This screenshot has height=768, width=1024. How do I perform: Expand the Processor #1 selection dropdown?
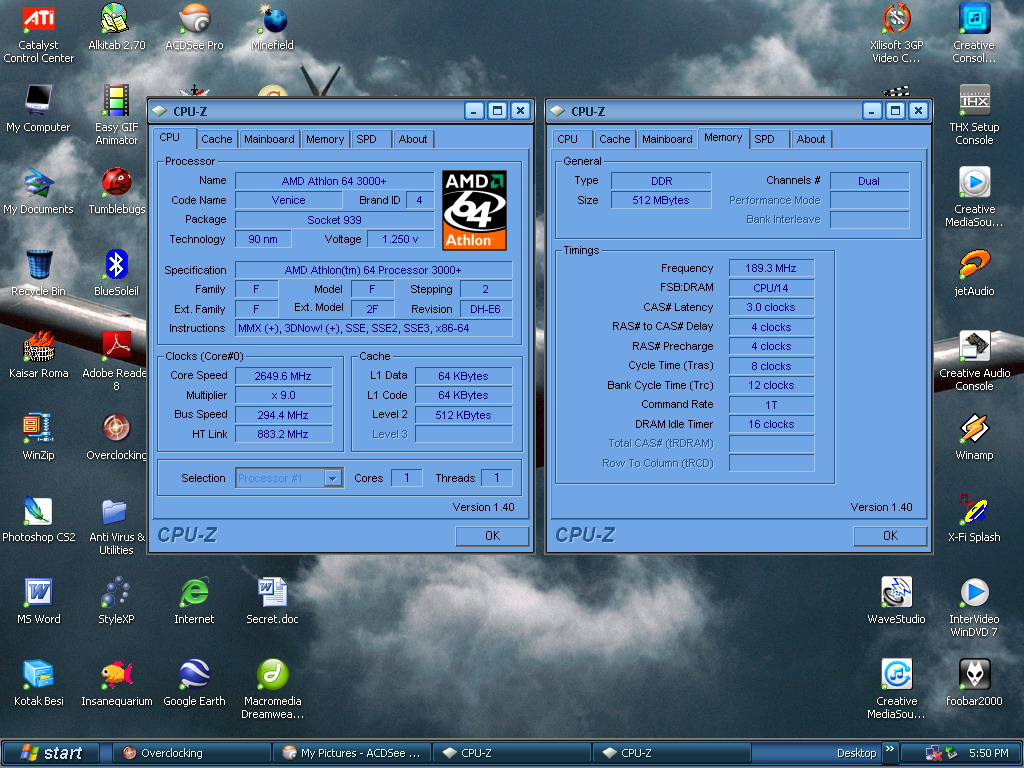pos(332,478)
